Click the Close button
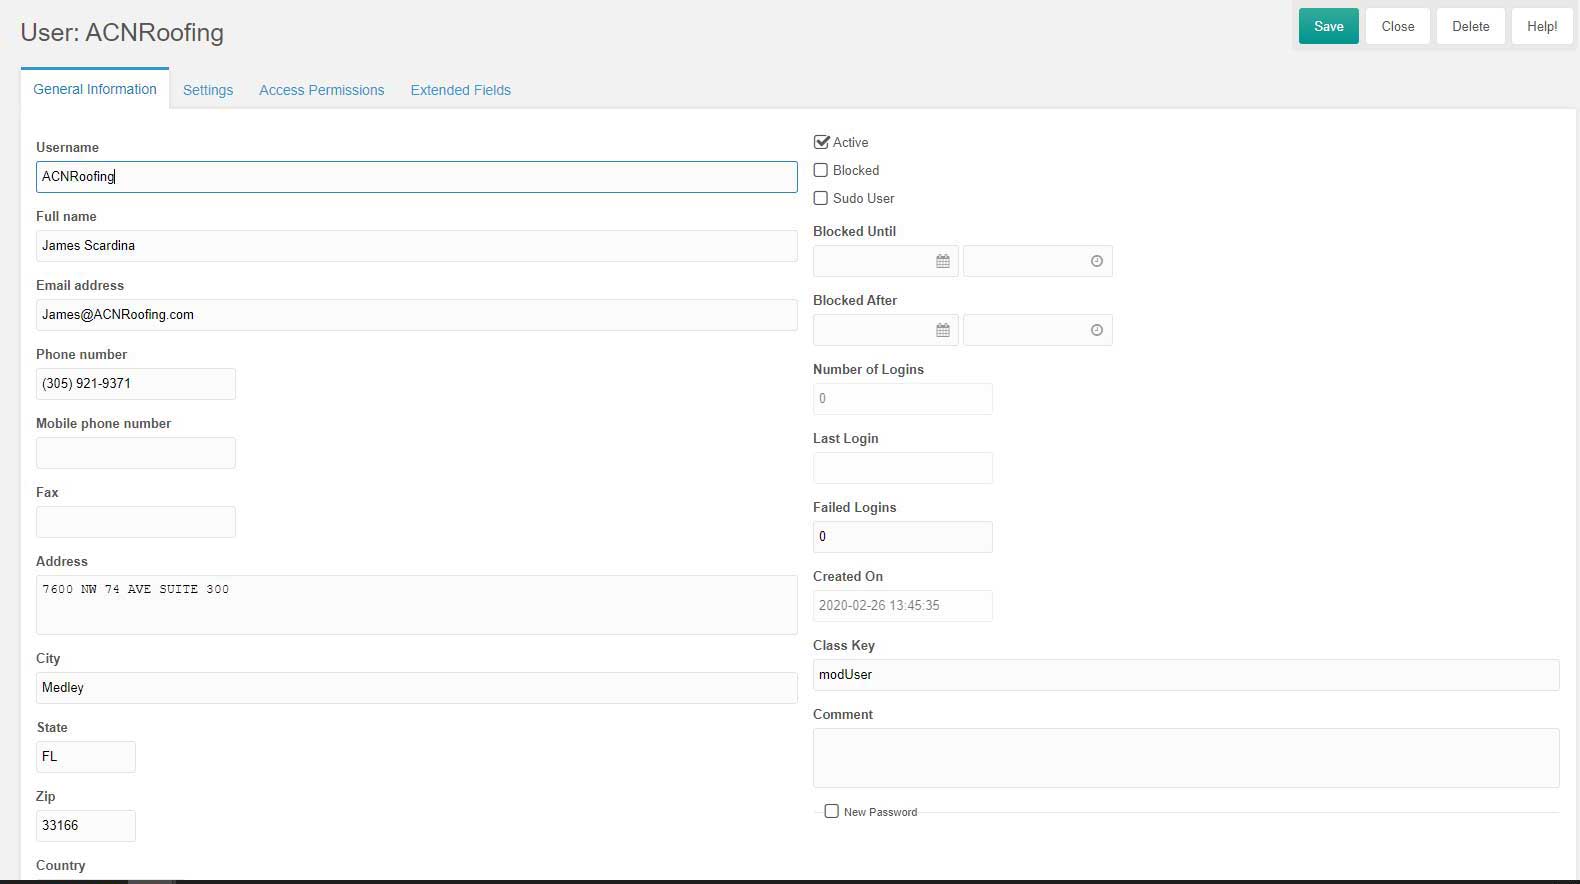Image resolution: width=1580 pixels, height=884 pixels. tap(1397, 26)
